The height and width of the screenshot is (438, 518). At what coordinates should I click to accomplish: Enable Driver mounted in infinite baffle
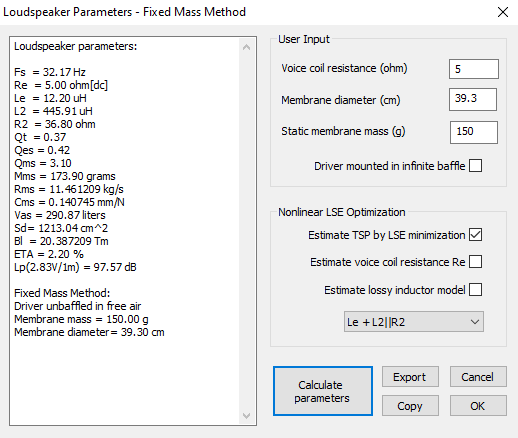click(x=475, y=166)
